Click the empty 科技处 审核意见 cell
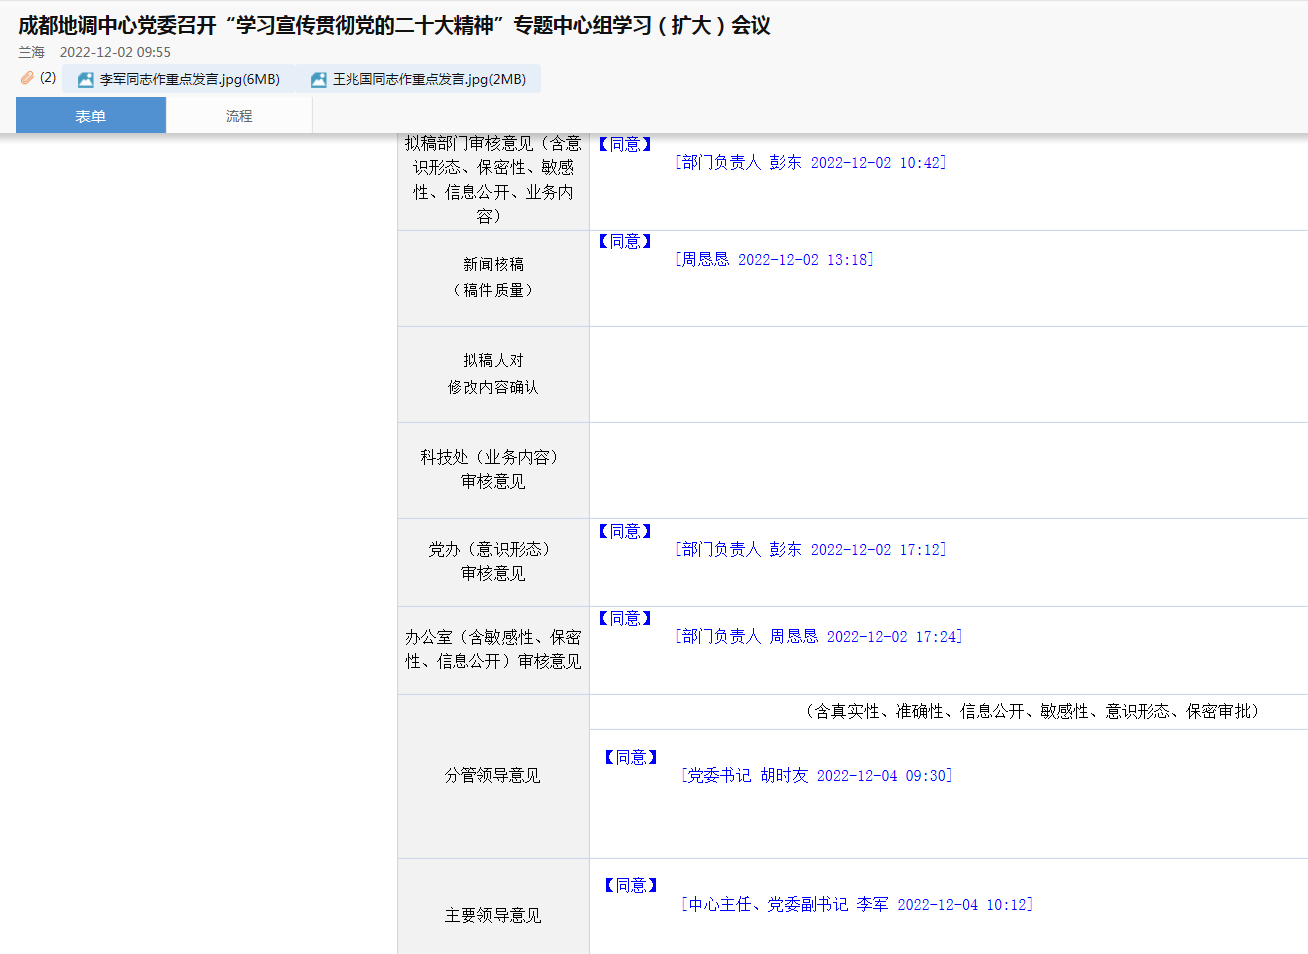Screen dimensions: 1308x954 coord(948,471)
